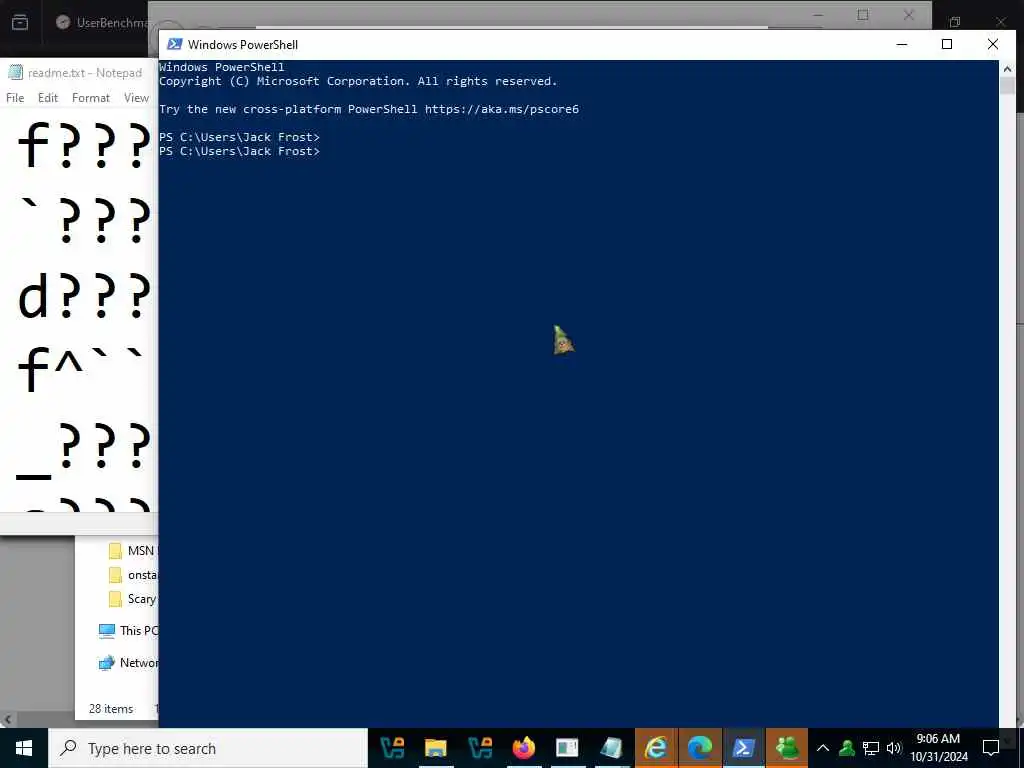Open the volume control in the tray
This screenshot has width=1024, height=768.
click(894, 748)
